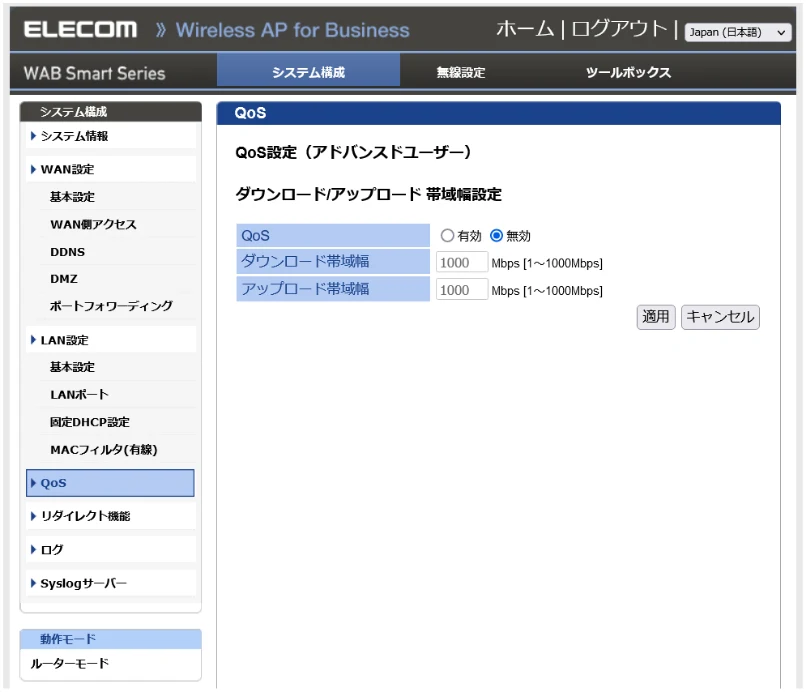
Task: Open the DDNS settings
Action: pos(67,252)
